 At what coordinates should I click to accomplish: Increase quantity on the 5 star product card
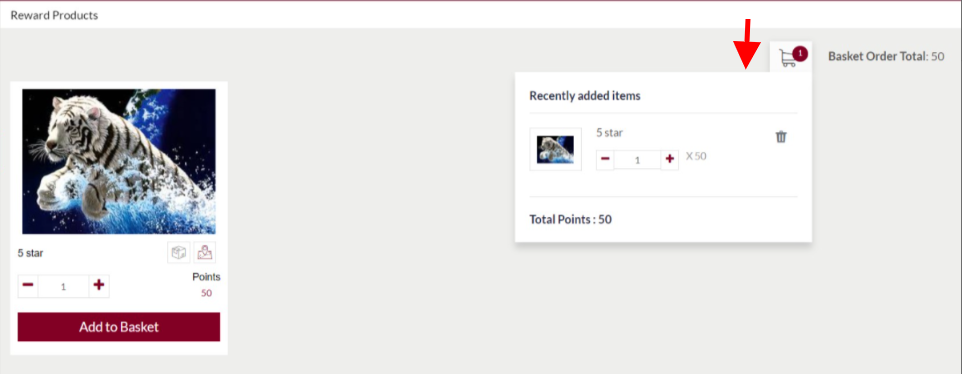point(99,286)
